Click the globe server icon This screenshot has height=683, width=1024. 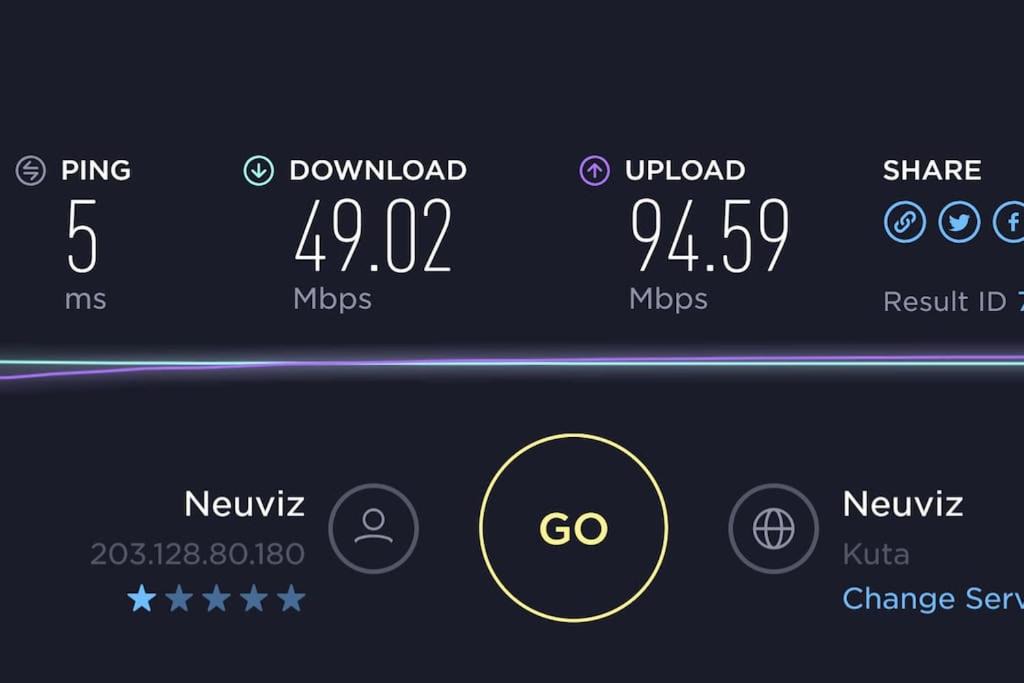(x=773, y=528)
